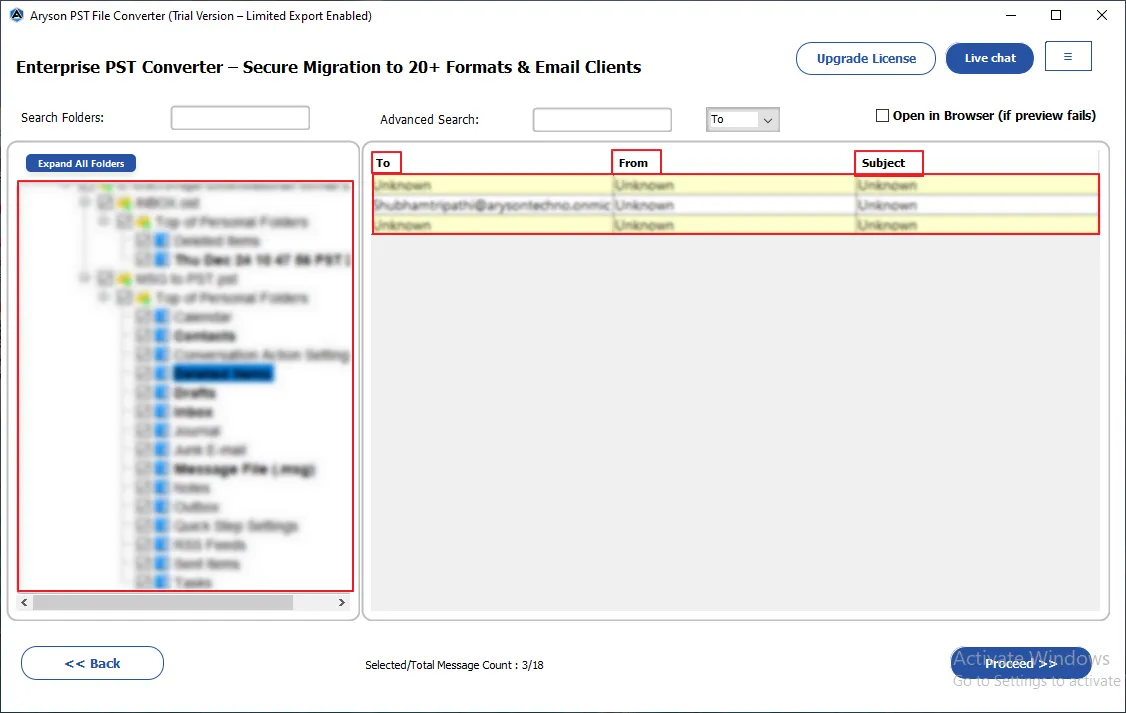
Task: Uncheck the Calendar folder checkbox
Action: [143, 317]
